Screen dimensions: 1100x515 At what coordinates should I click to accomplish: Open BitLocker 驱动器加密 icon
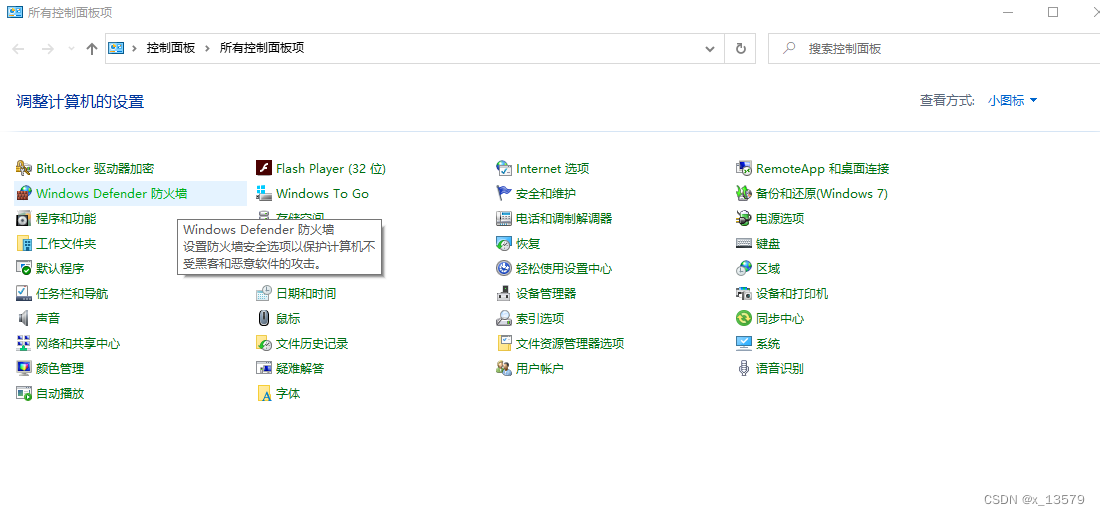click(x=24, y=168)
